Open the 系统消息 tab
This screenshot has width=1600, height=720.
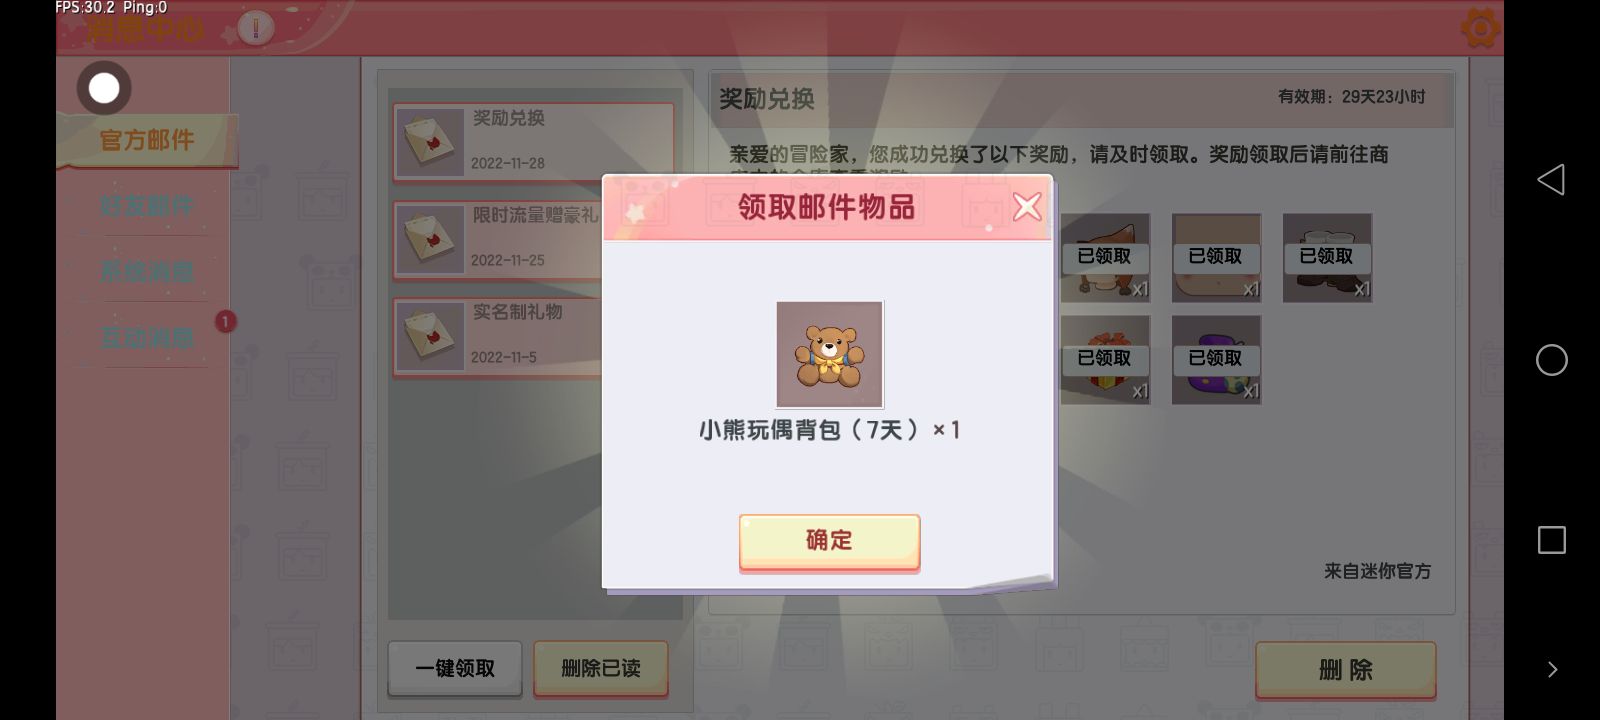point(147,271)
